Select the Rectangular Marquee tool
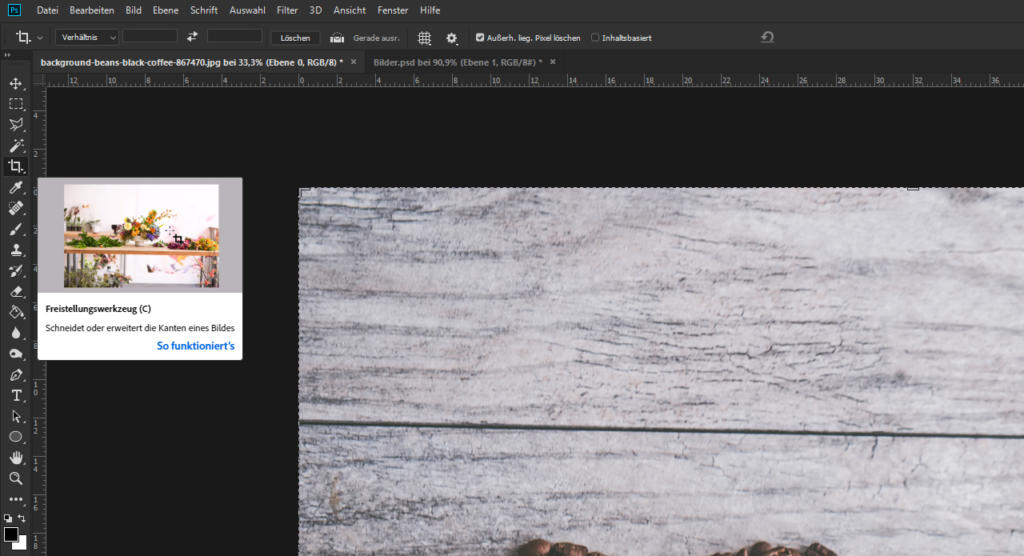 [x=16, y=104]
